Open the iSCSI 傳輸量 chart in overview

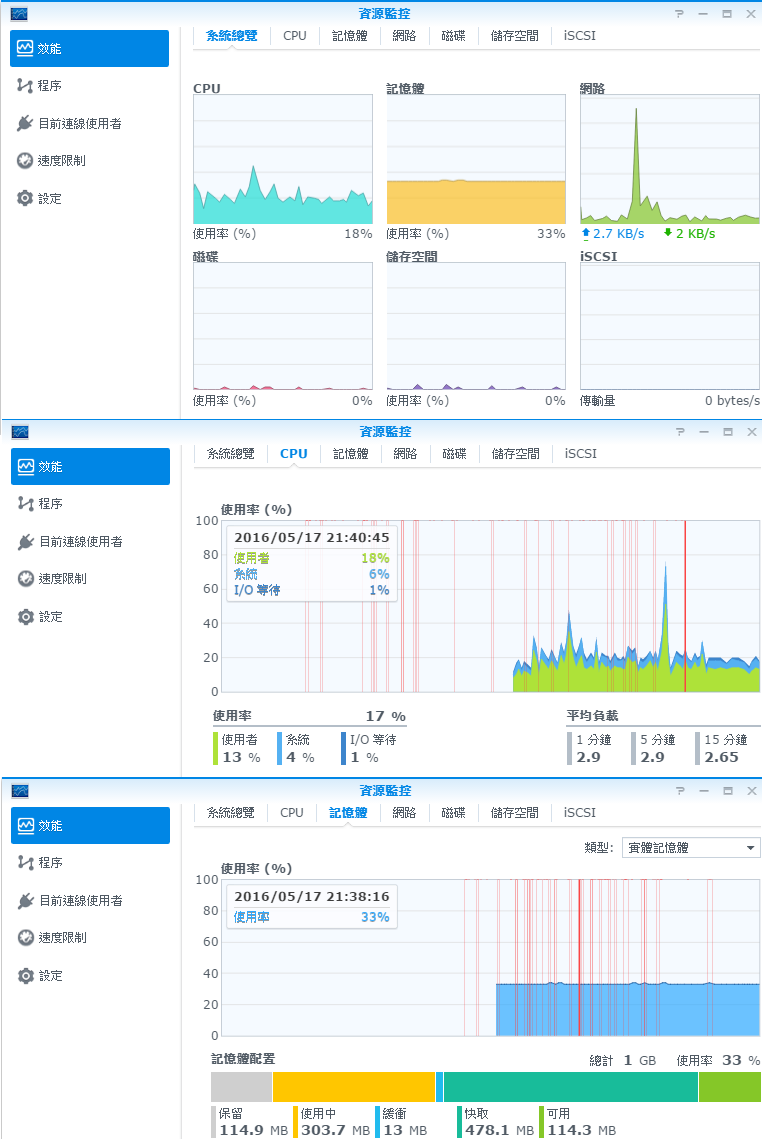point(670,326)
